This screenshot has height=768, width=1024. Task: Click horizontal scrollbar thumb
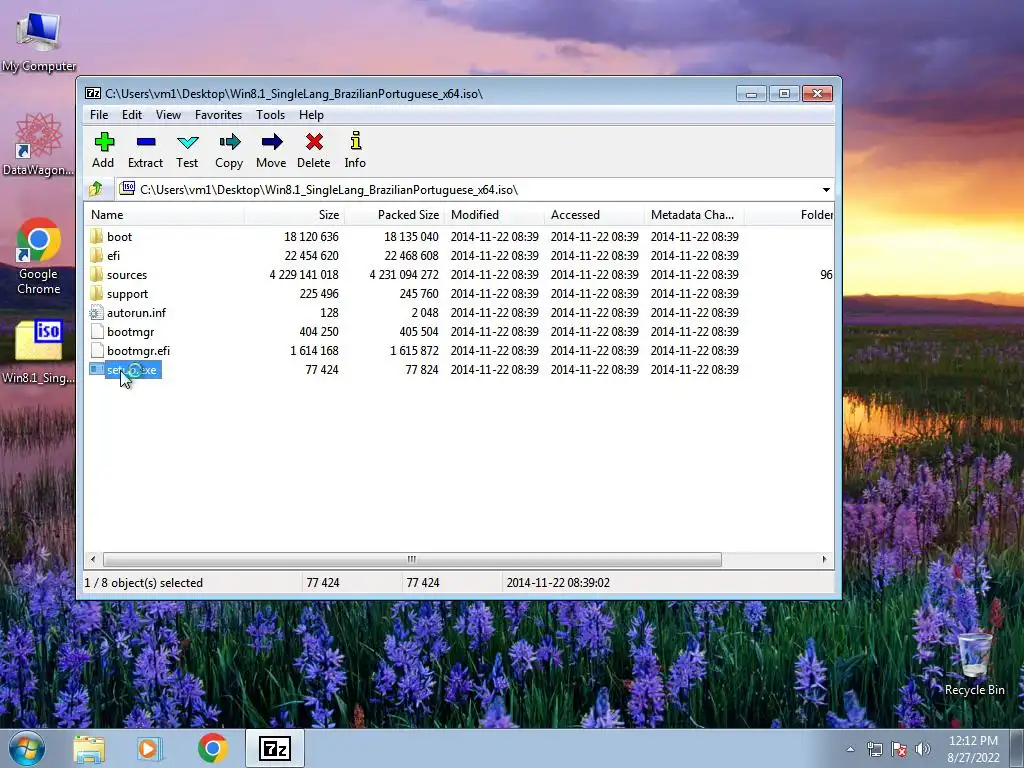(412, 559)
